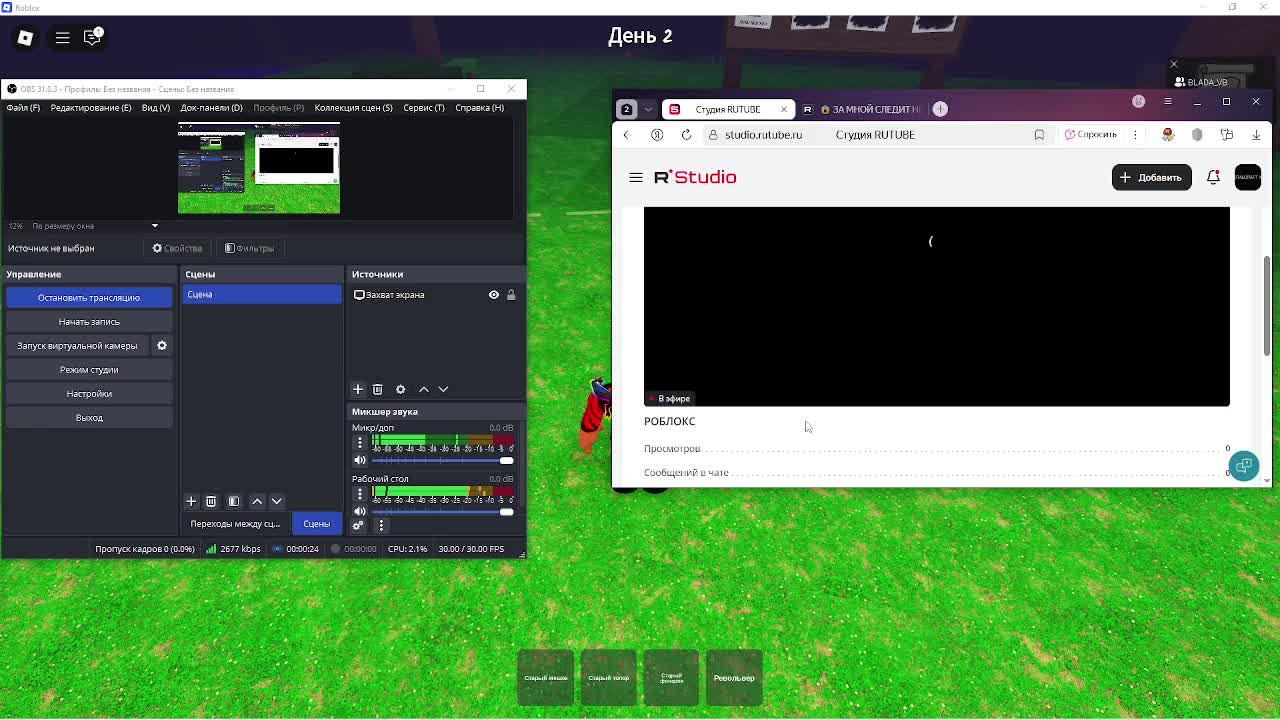Expand the browser tab groups chevron

pos(648,109)
